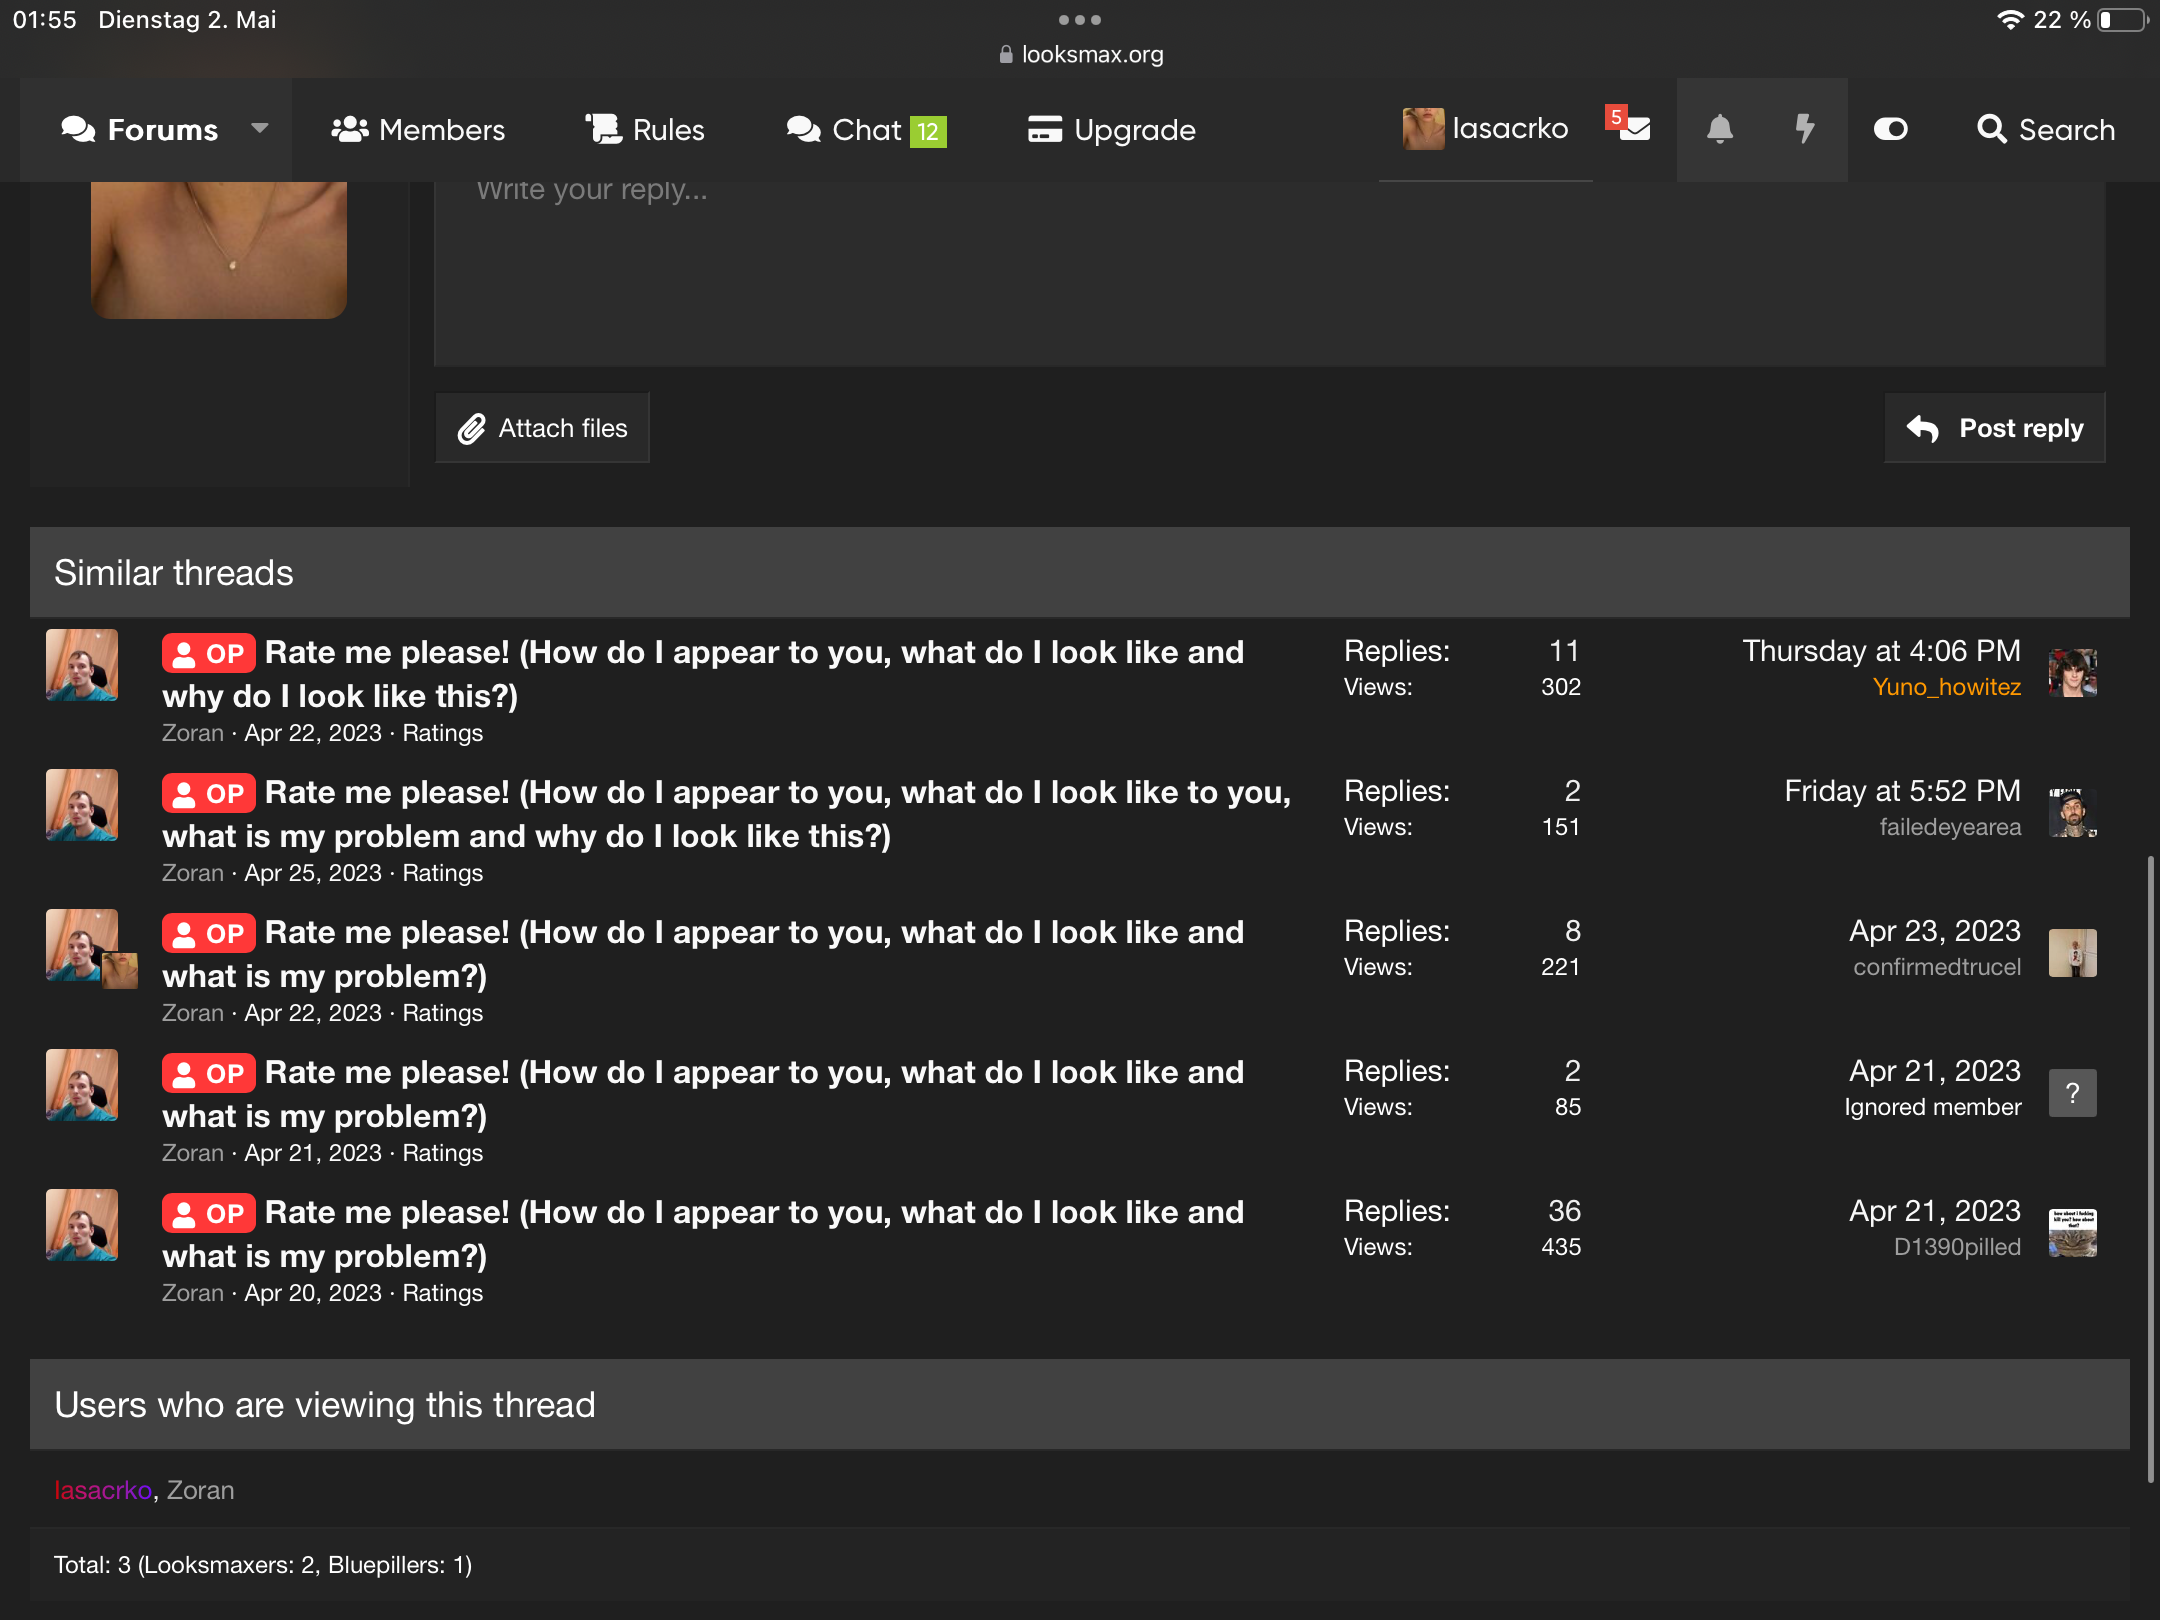Toggle the dark/light theme switch
Viewport: 2160px width, 1620px height.
click(x=1890, y=130)
